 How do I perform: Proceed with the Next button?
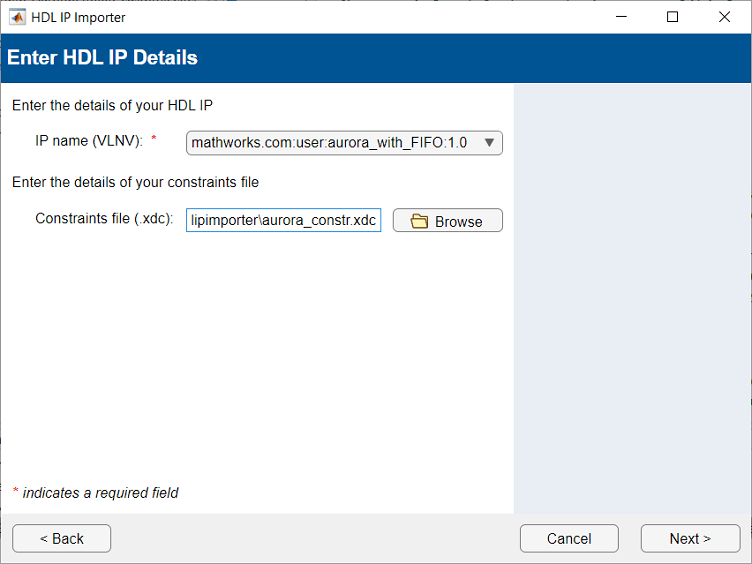click(690, 538)
